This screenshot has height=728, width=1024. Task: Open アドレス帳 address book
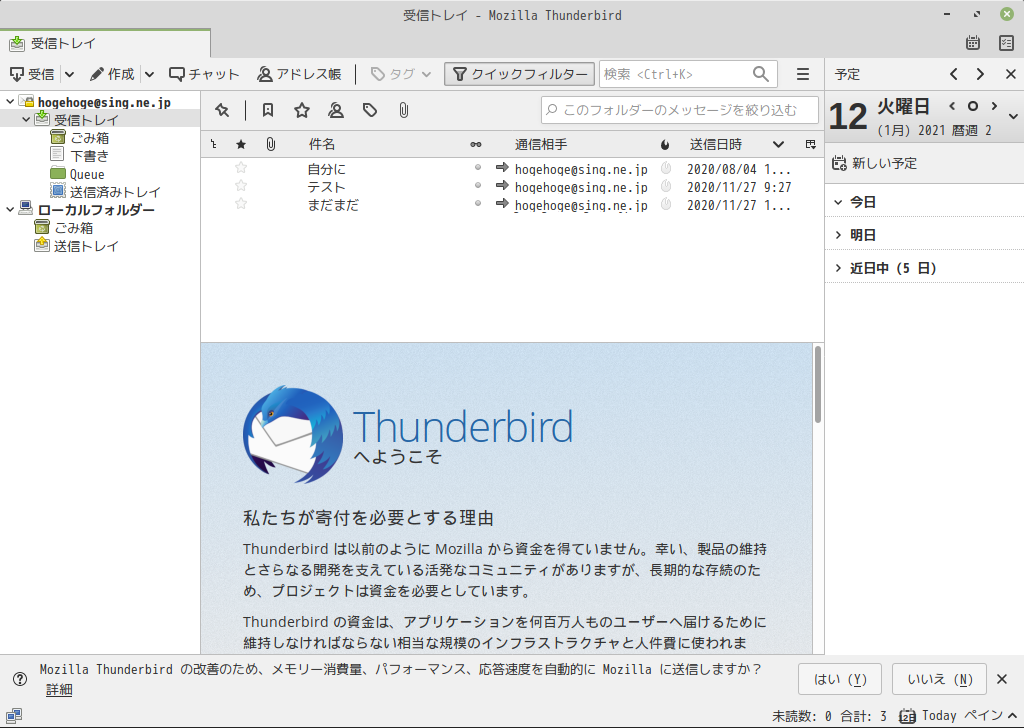tap(299, 74)
